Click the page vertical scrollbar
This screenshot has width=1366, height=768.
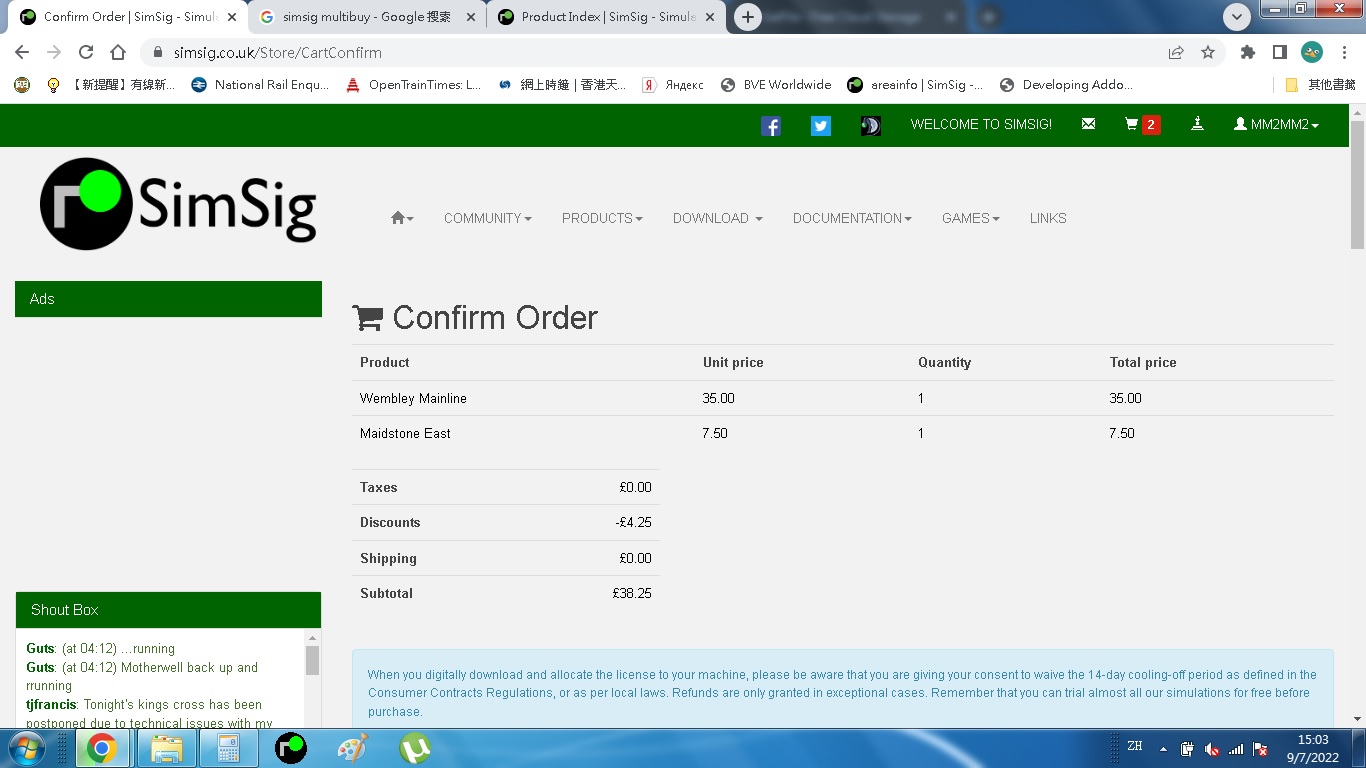(x=1357, y=185)
